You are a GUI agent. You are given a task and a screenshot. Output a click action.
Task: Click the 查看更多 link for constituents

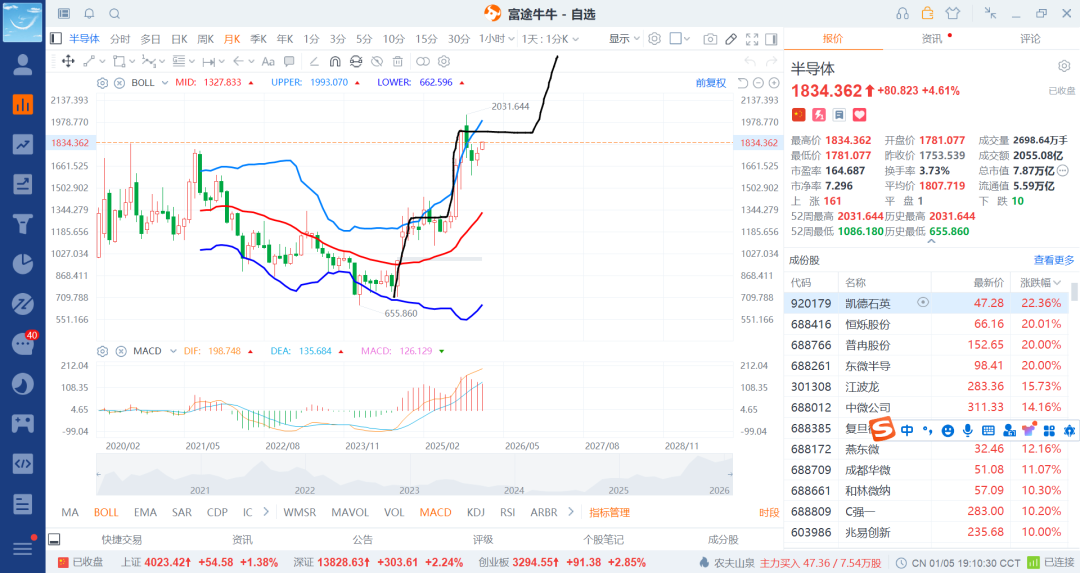(1054, 260)
